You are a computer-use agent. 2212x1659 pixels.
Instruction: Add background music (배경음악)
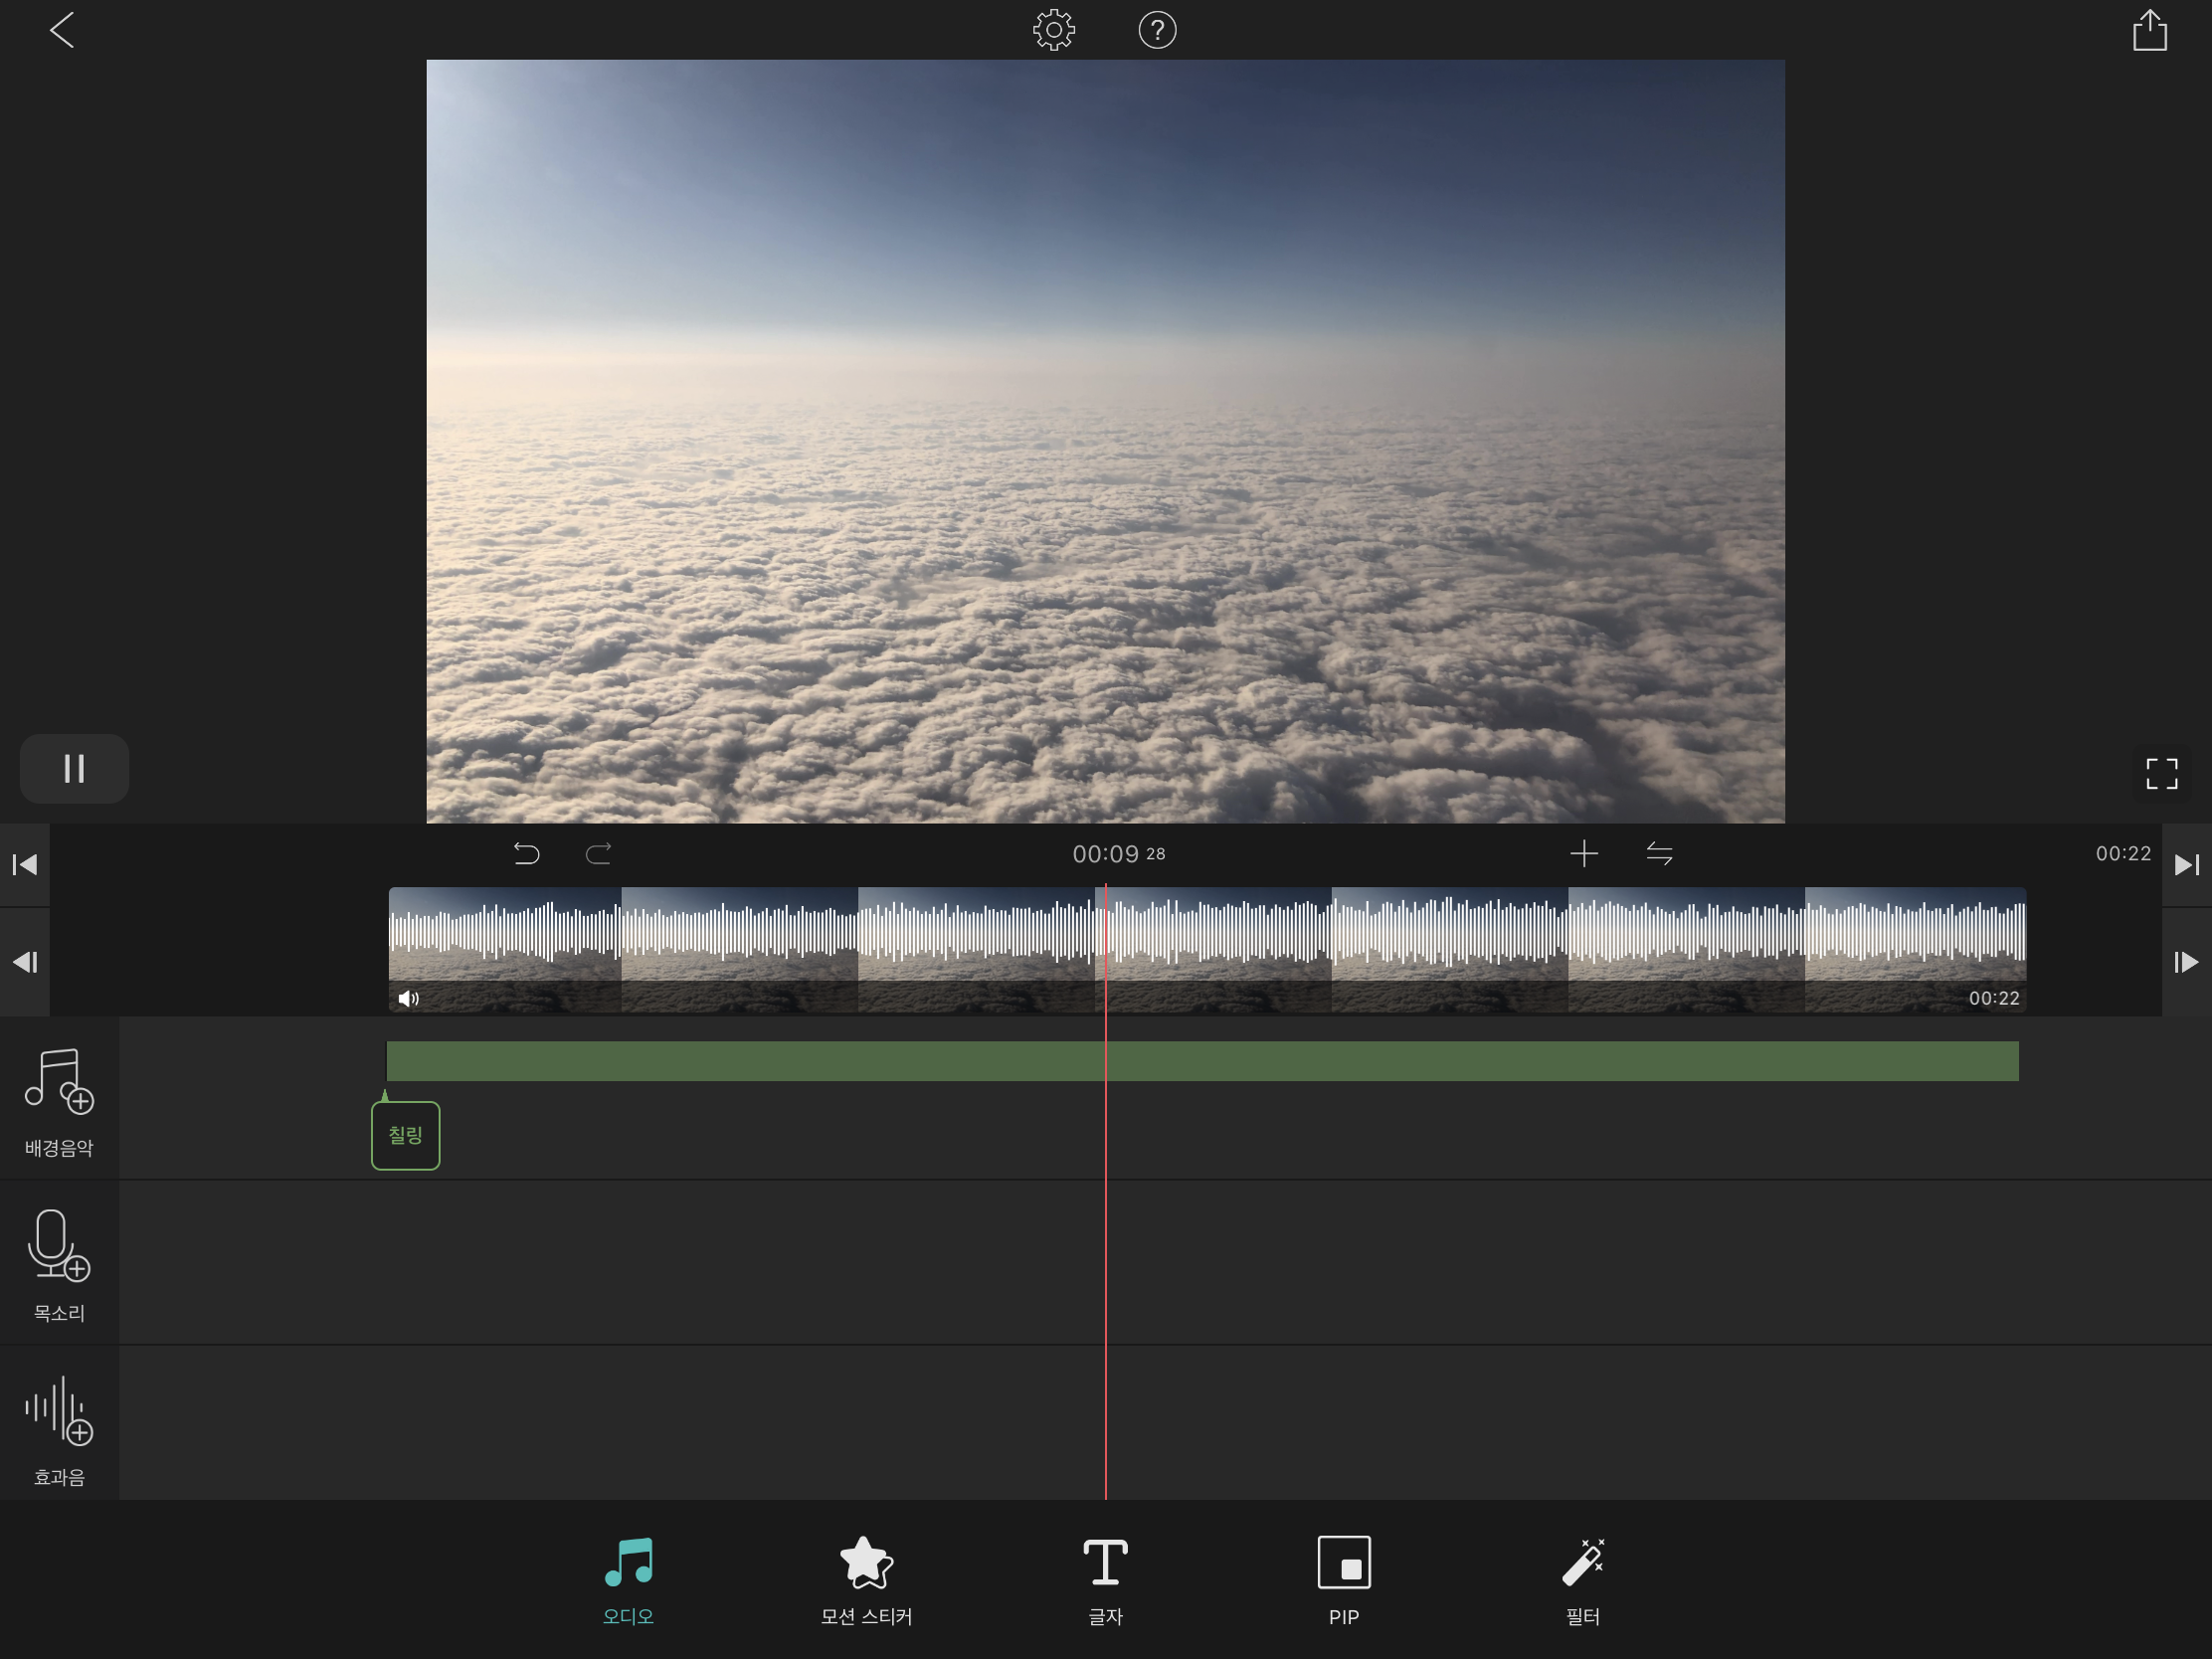(59, 1100)
